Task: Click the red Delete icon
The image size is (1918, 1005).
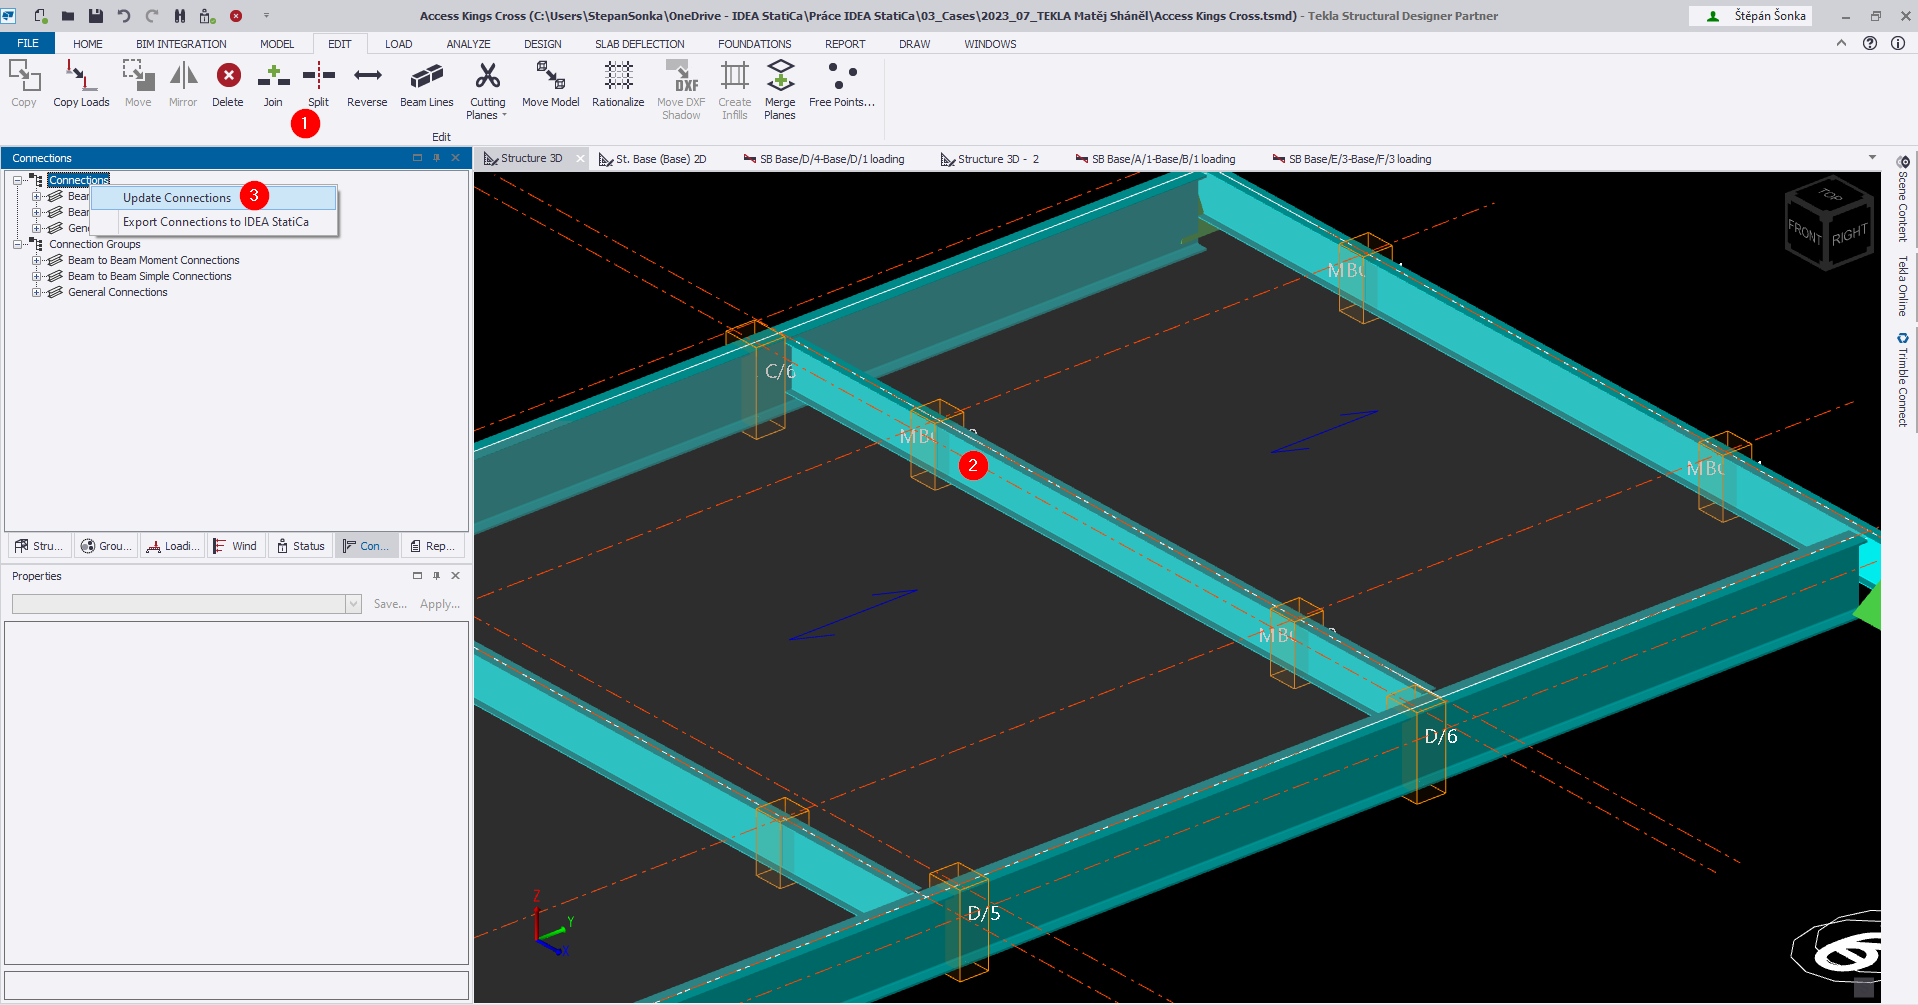Action: click(x=228, y=84)
